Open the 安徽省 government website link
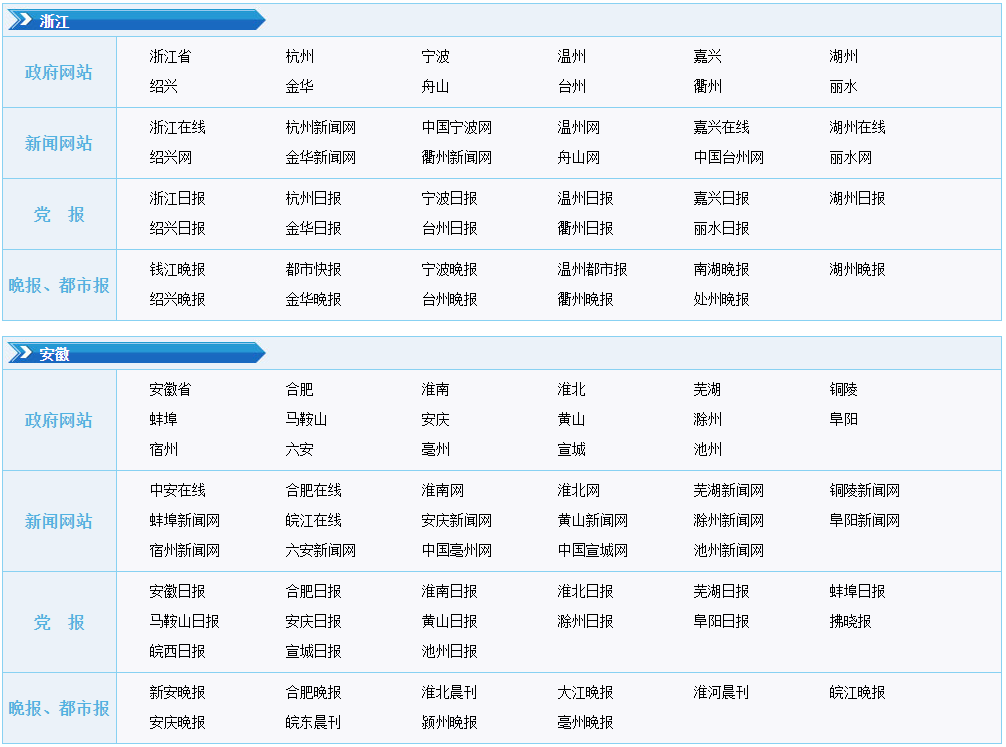Screen dimensions: 1006x747 point(170,390)
